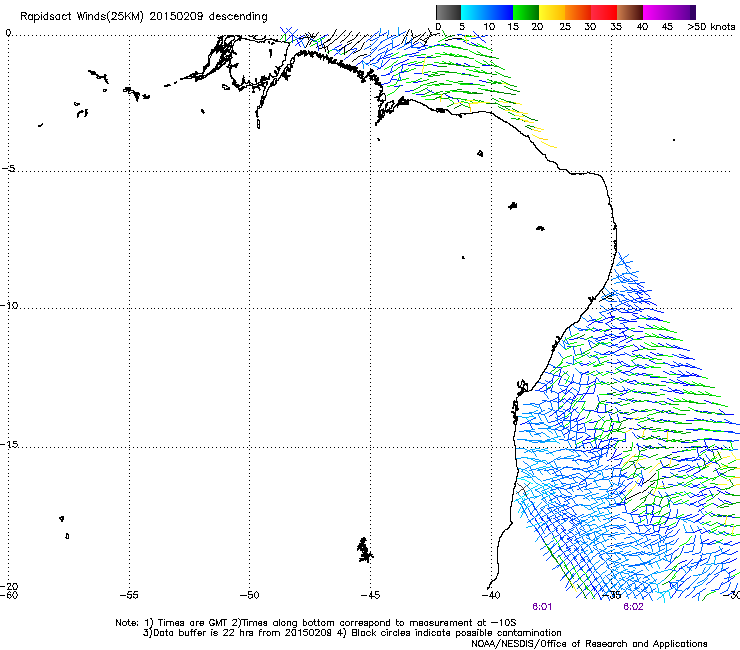Click the '-10' latitude axis label
Viewport: 740px width, 650px height.
point(9,305)
